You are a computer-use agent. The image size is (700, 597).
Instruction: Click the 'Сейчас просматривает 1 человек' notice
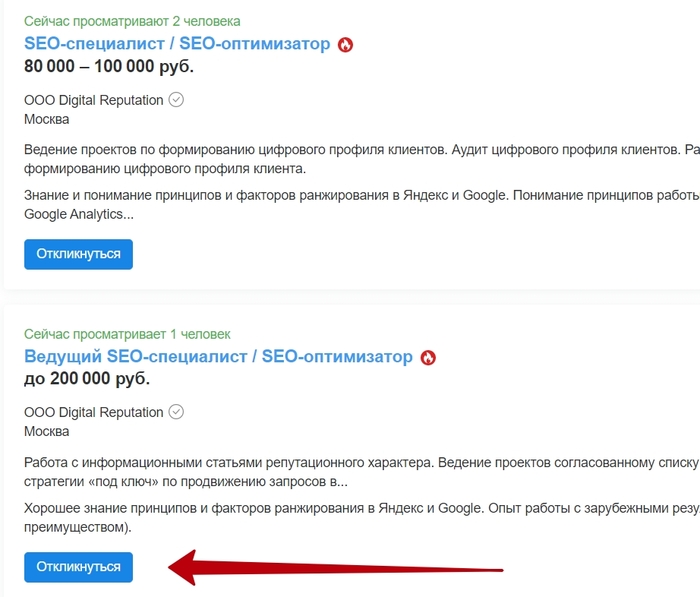coord(127,333)
